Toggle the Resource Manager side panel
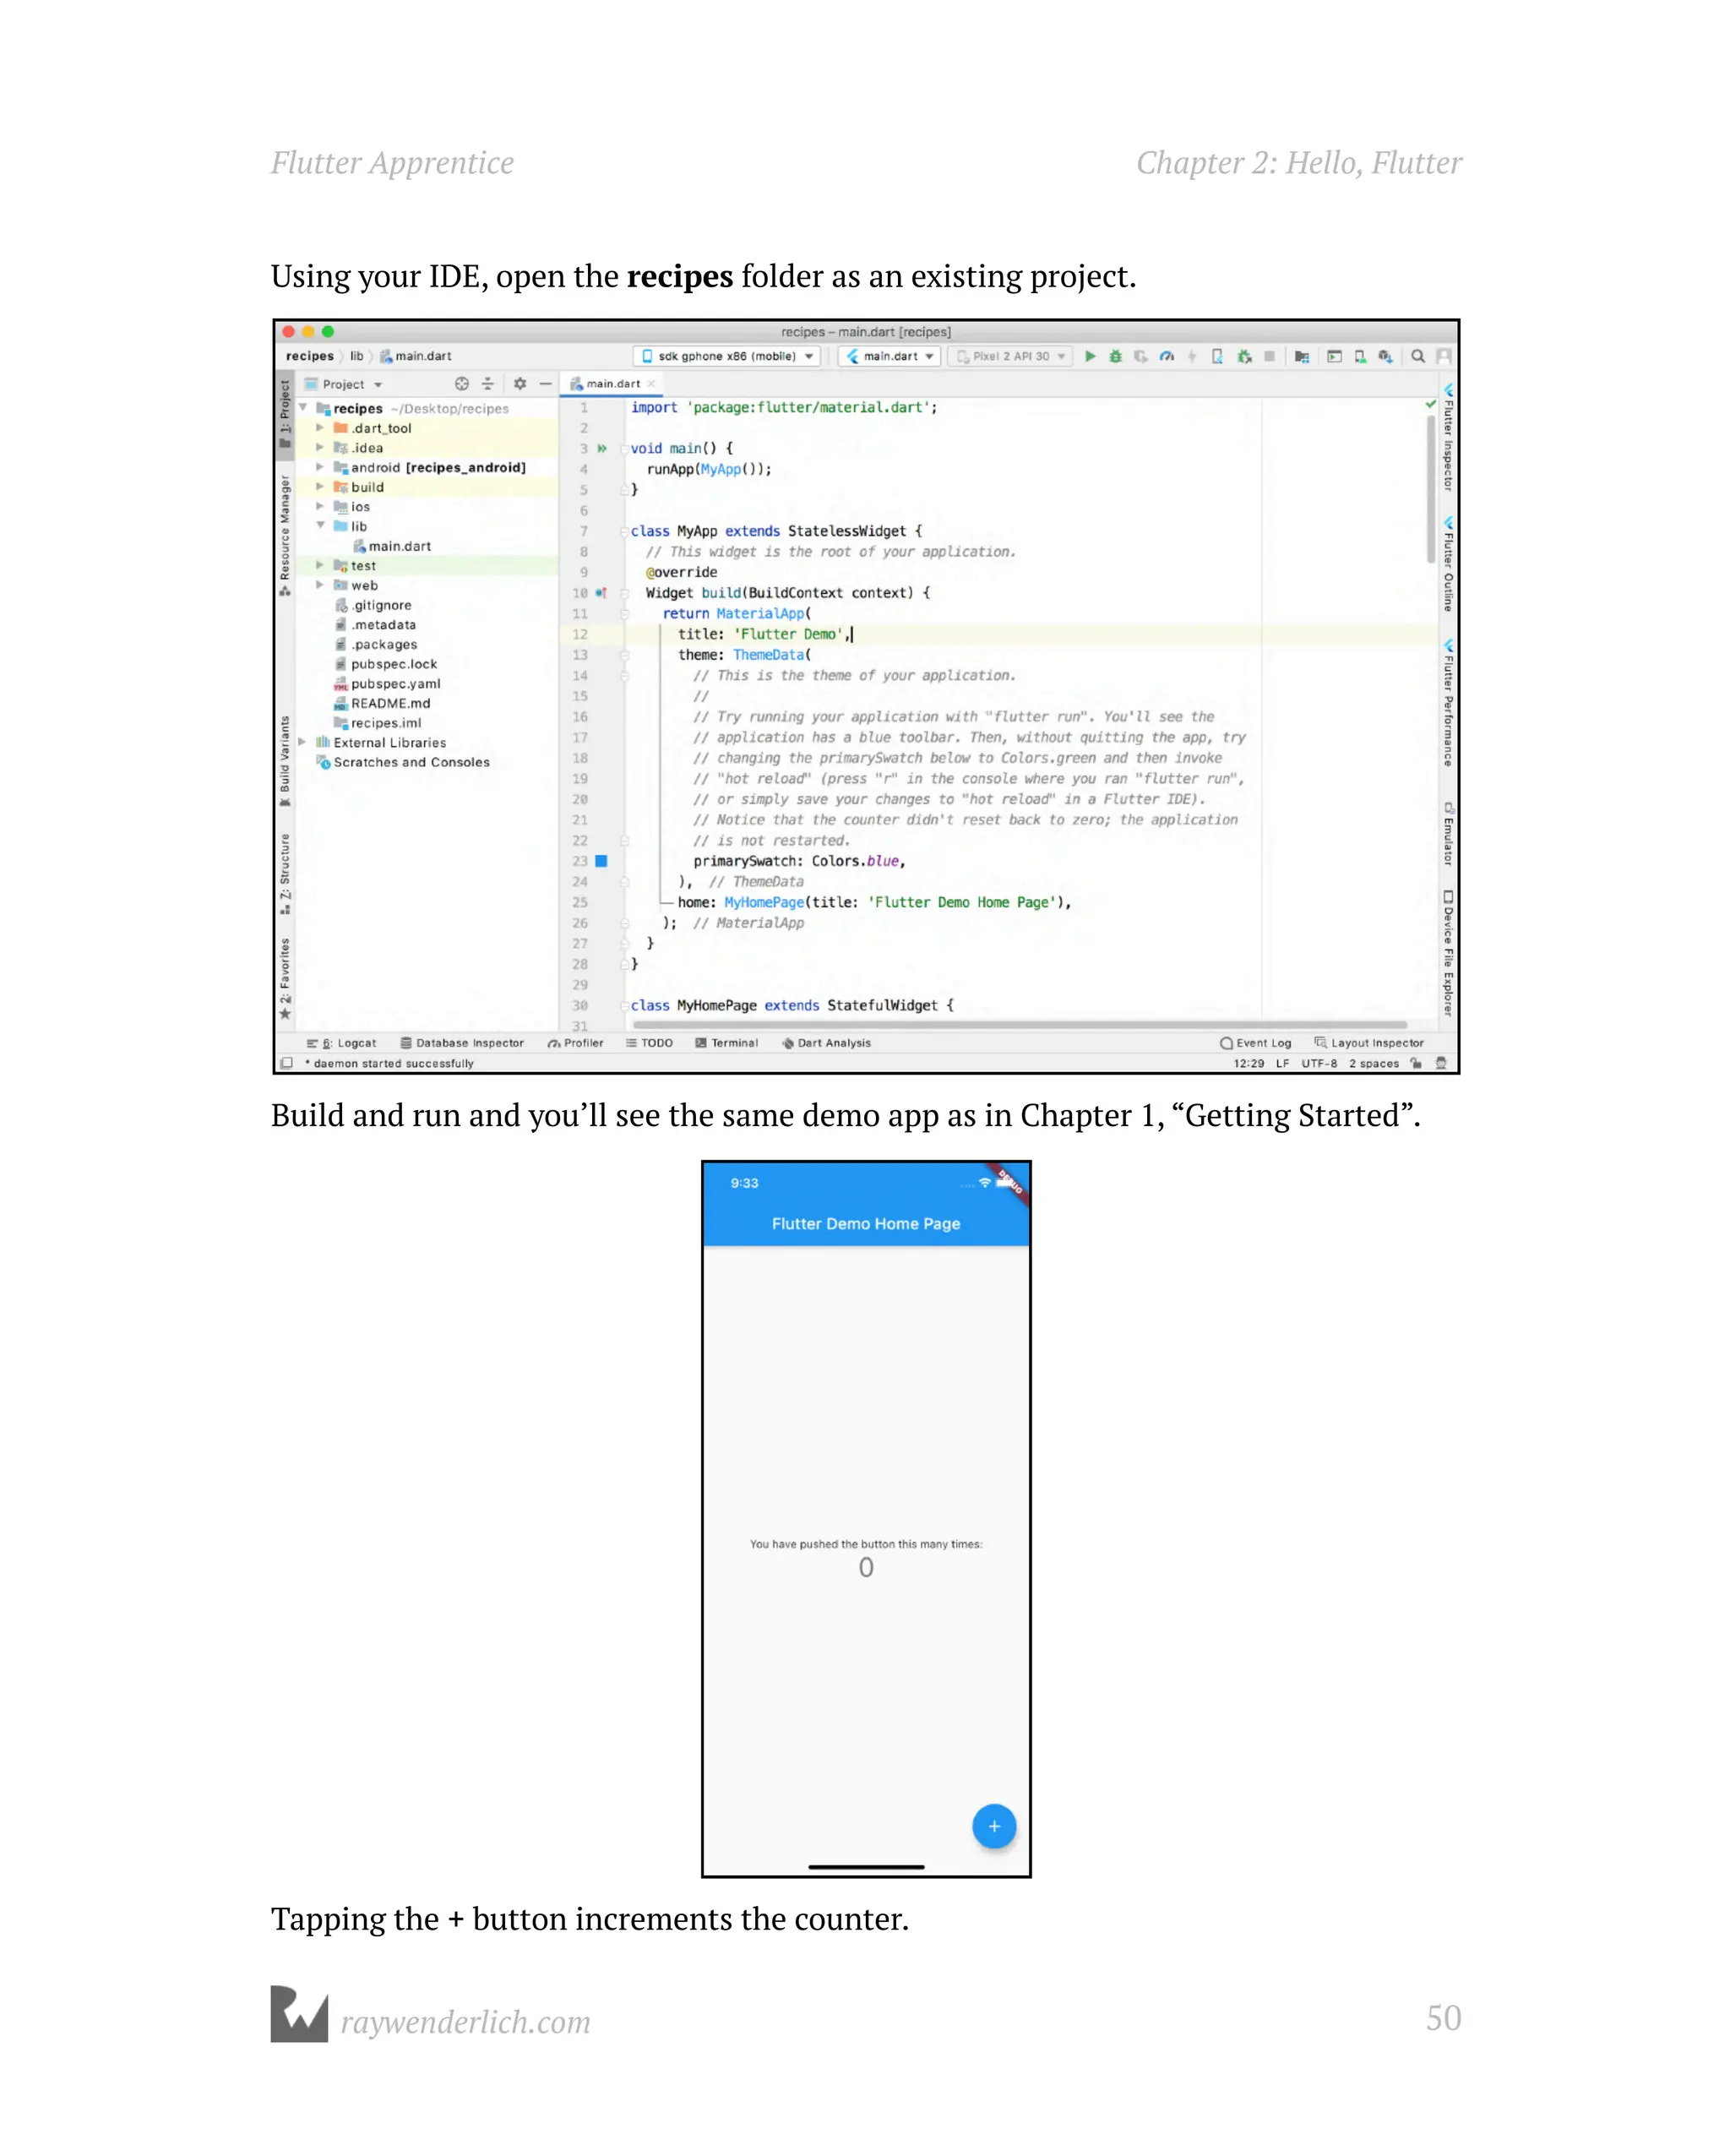This screenshot has width=1730, height=2156. (285, 537)
